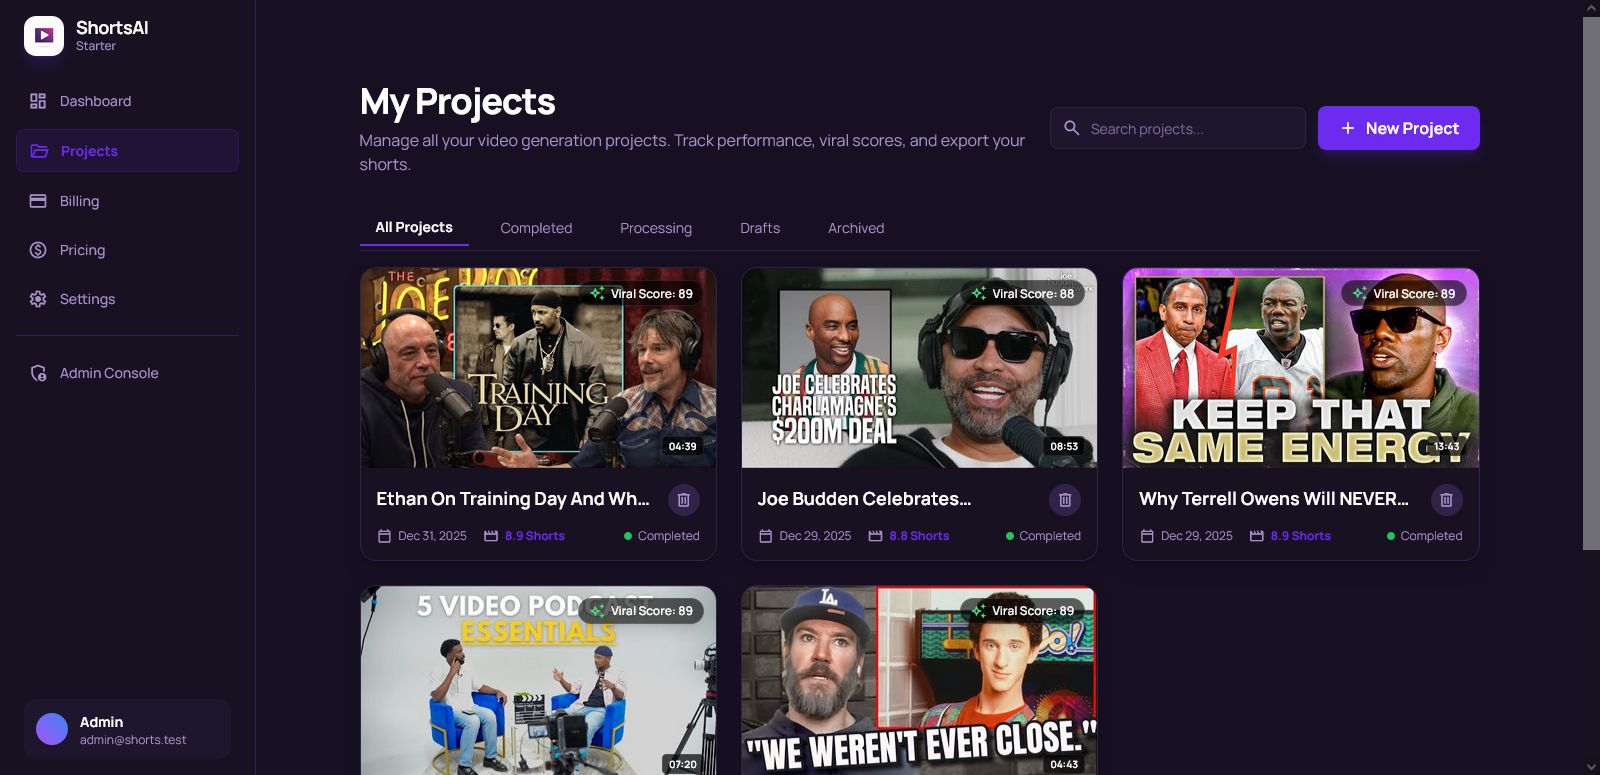The width and height of the screenshot is (1600, 775).
Task: Click Viral Score badge on 'Weren't Ever Close' card
Action: pos(1023,611)
